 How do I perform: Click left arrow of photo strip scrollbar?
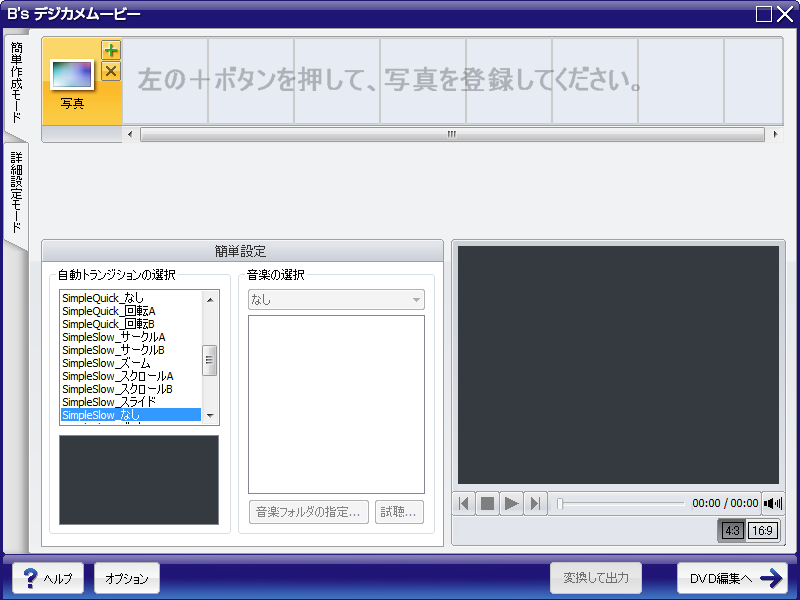(x=130, y=134)
